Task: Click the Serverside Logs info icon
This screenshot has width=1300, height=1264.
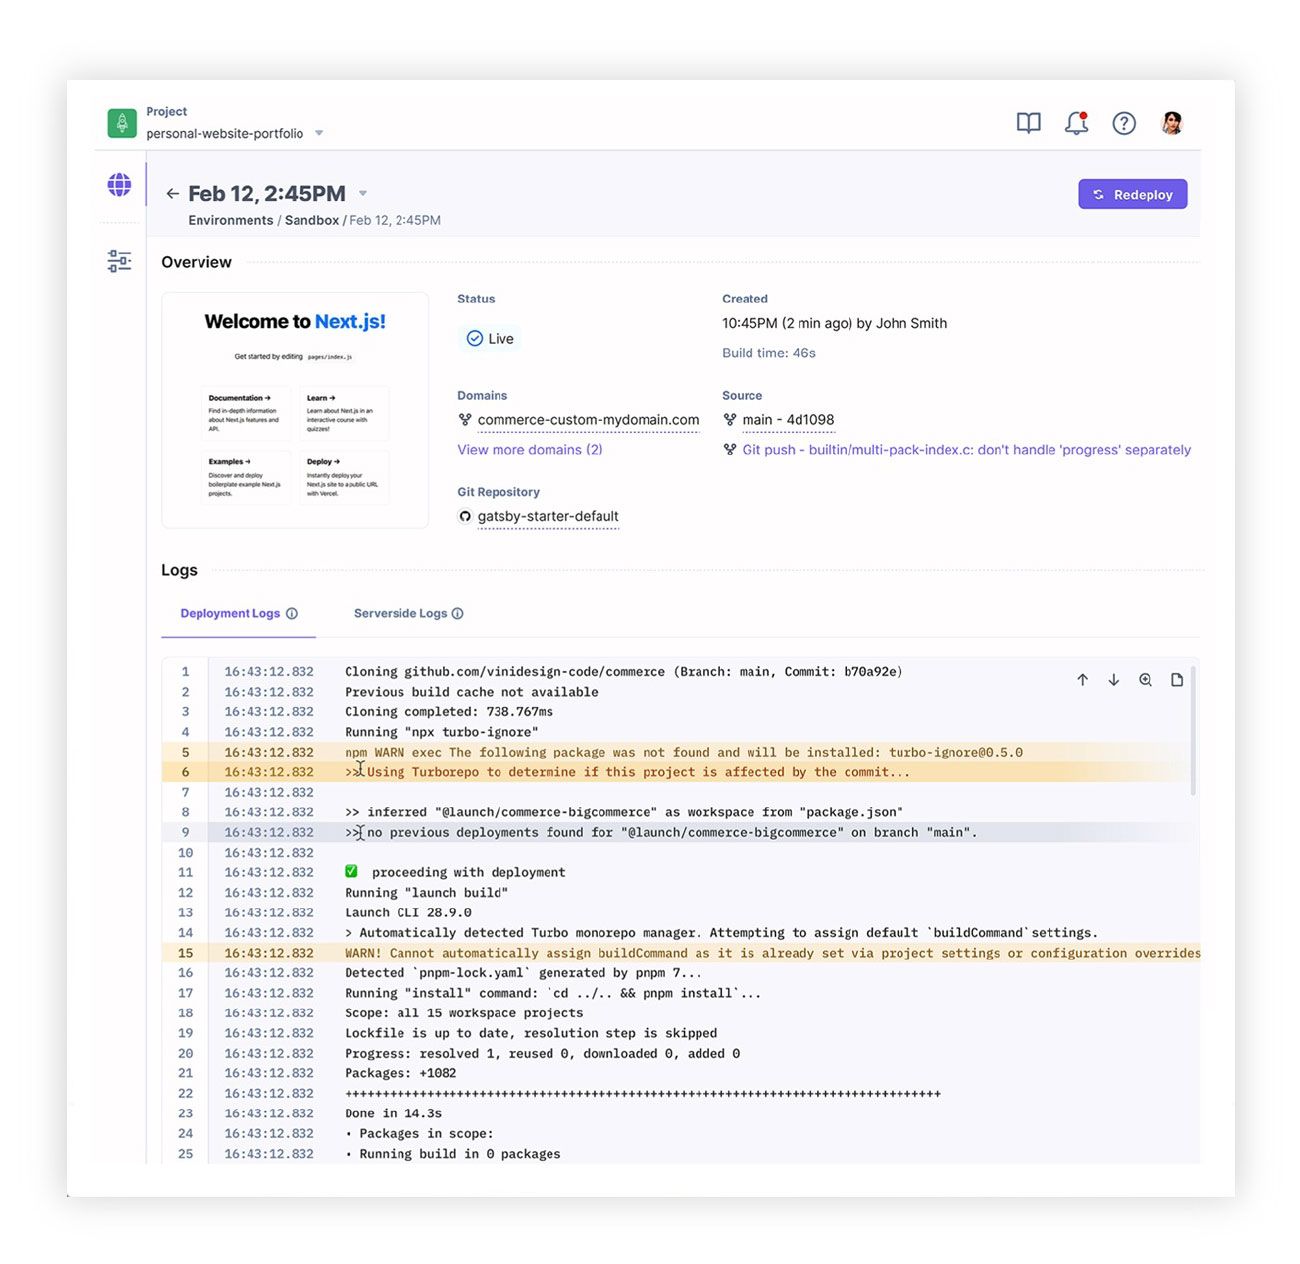Action: point(457,614)
